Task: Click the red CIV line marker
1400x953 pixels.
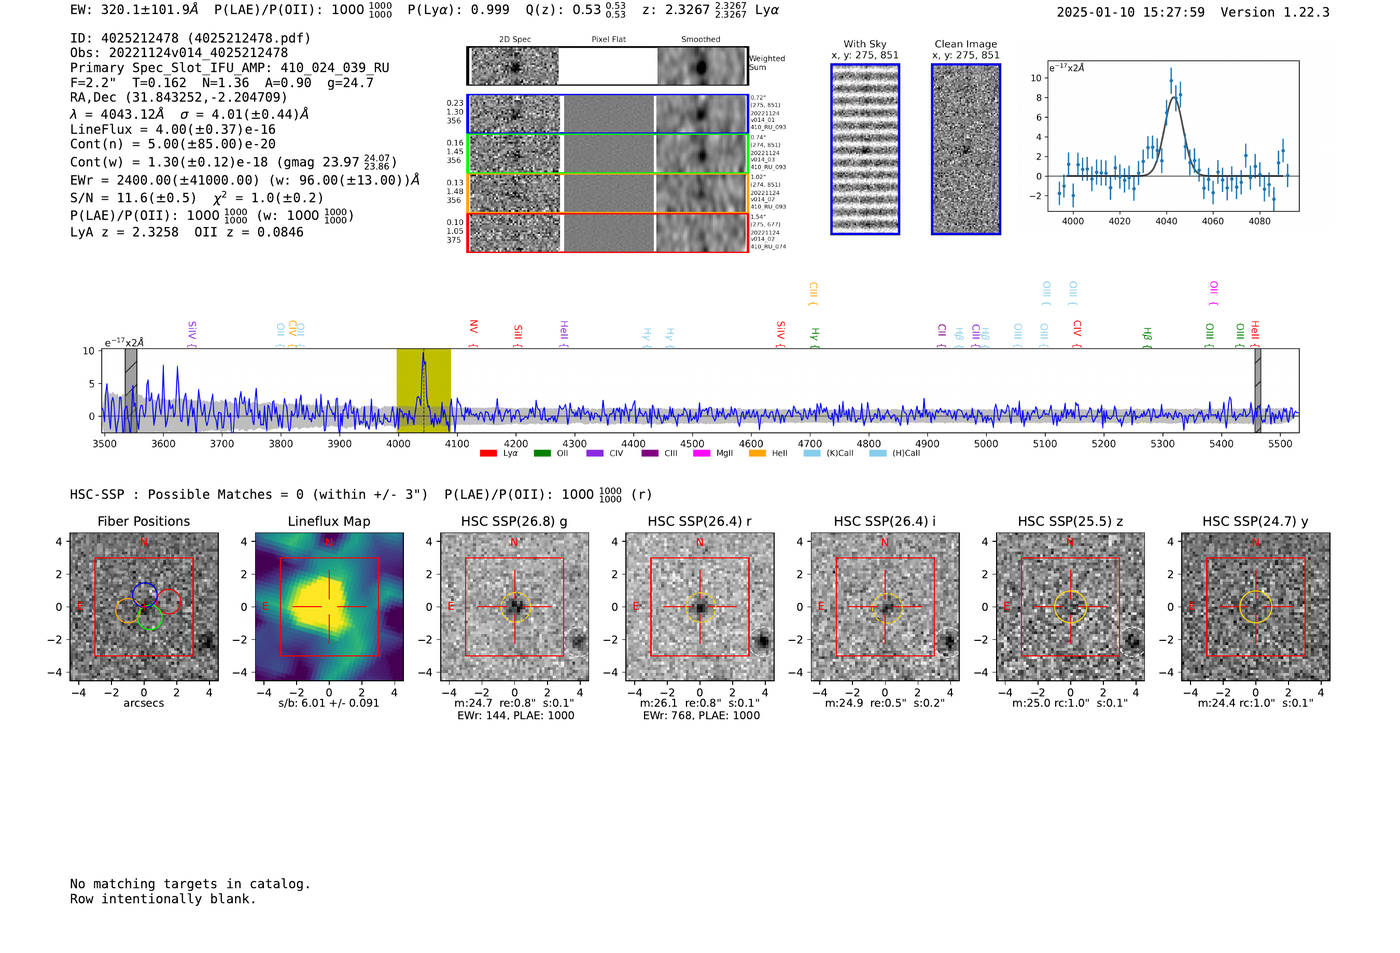Action: click(1077, 333)
